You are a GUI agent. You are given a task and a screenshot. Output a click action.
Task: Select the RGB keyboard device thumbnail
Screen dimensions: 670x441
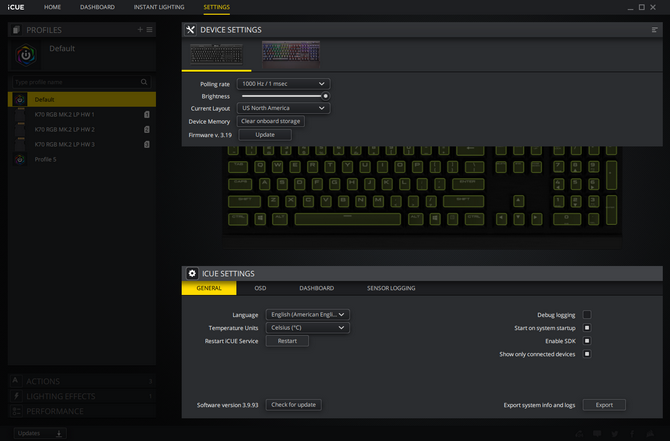pos(291,54)
